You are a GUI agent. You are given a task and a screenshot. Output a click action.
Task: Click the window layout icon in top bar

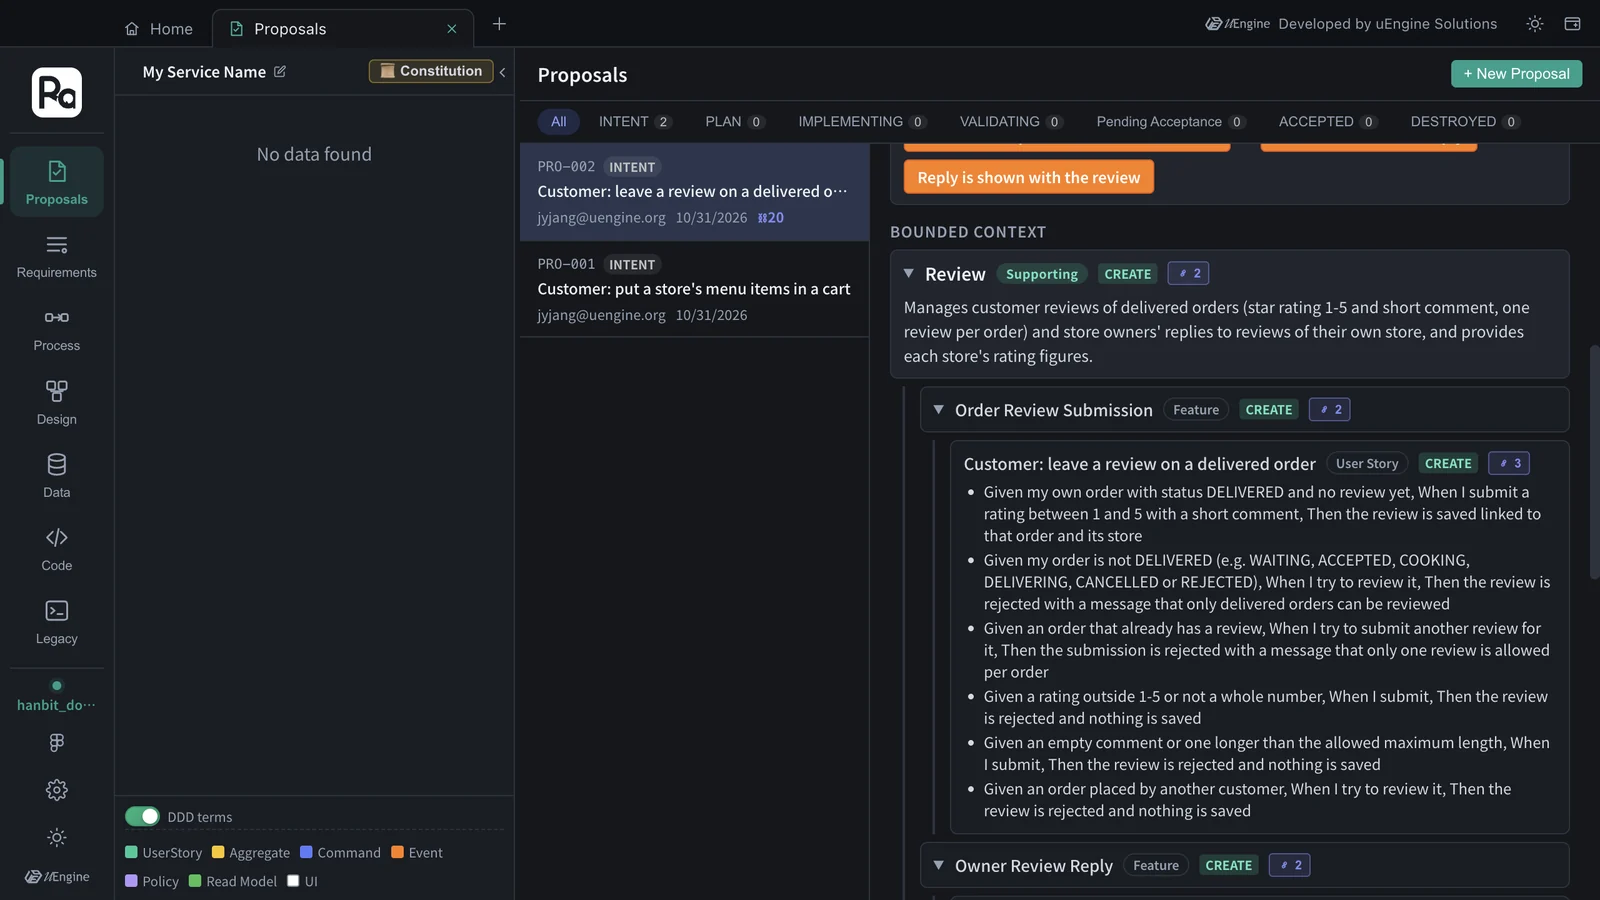(1572, 24)
